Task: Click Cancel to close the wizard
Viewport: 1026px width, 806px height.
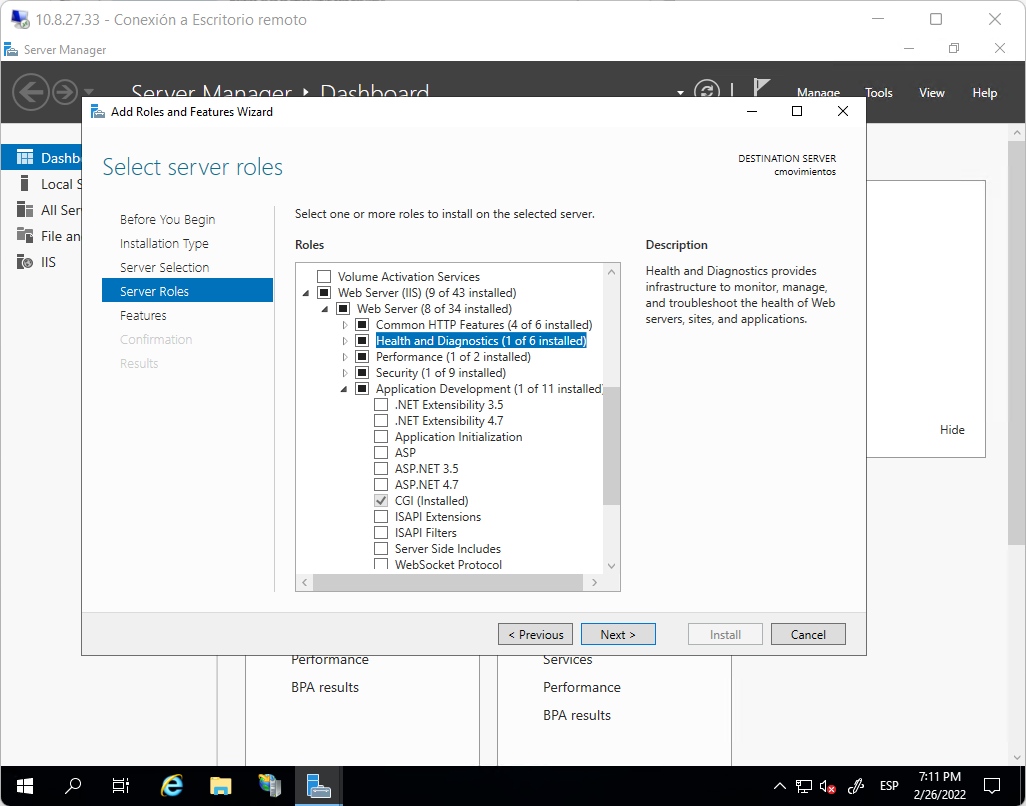Action: coord(808,633)
